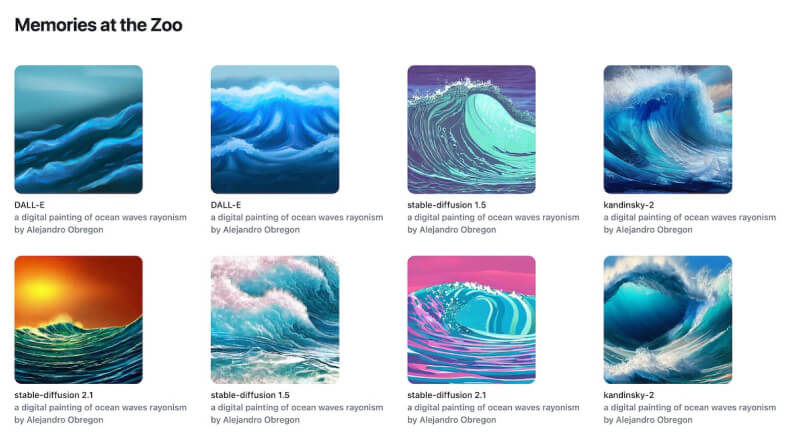
Task: Select the purple-sky stable-diffusion 1.5 wave image
Action: [471, 129]
